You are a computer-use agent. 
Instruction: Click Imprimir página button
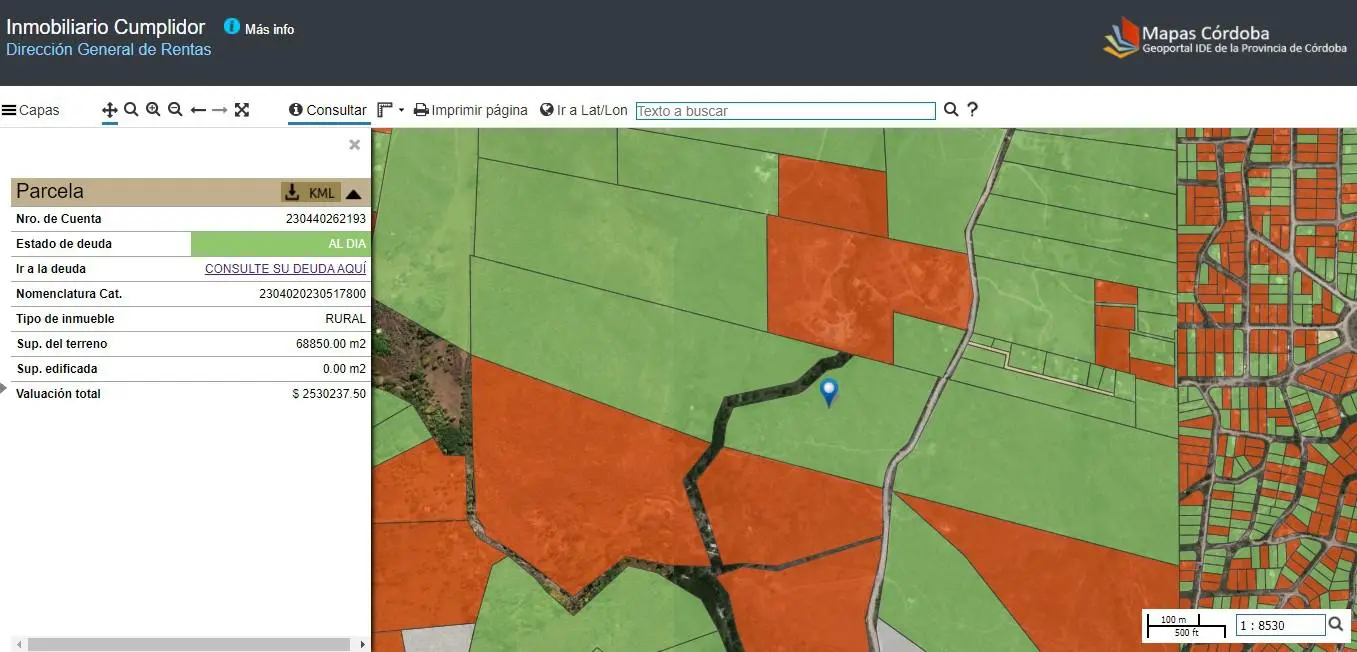pyautogui.click(x=471, y=110)
